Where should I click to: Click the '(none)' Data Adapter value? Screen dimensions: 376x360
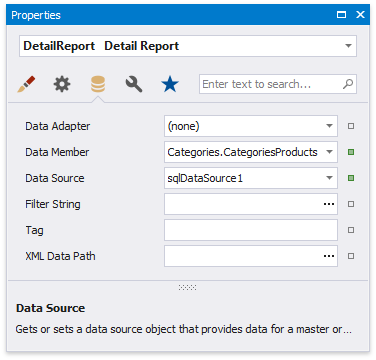coord(183,126)
